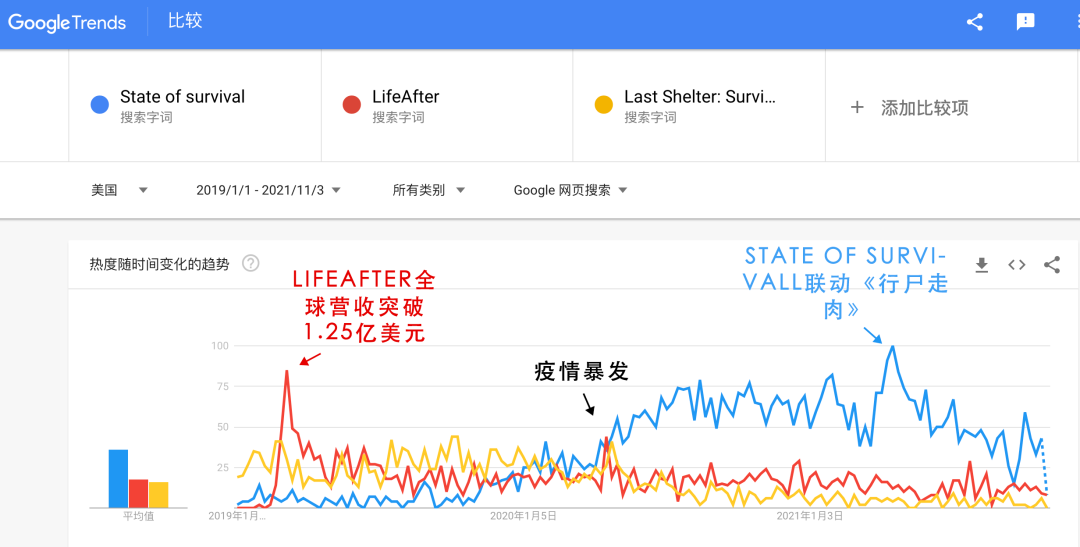This screenshot has height=547, width=1080.
Task: Open help for 热度随时间变化的趋势
Action: click(x=251, y=264)
